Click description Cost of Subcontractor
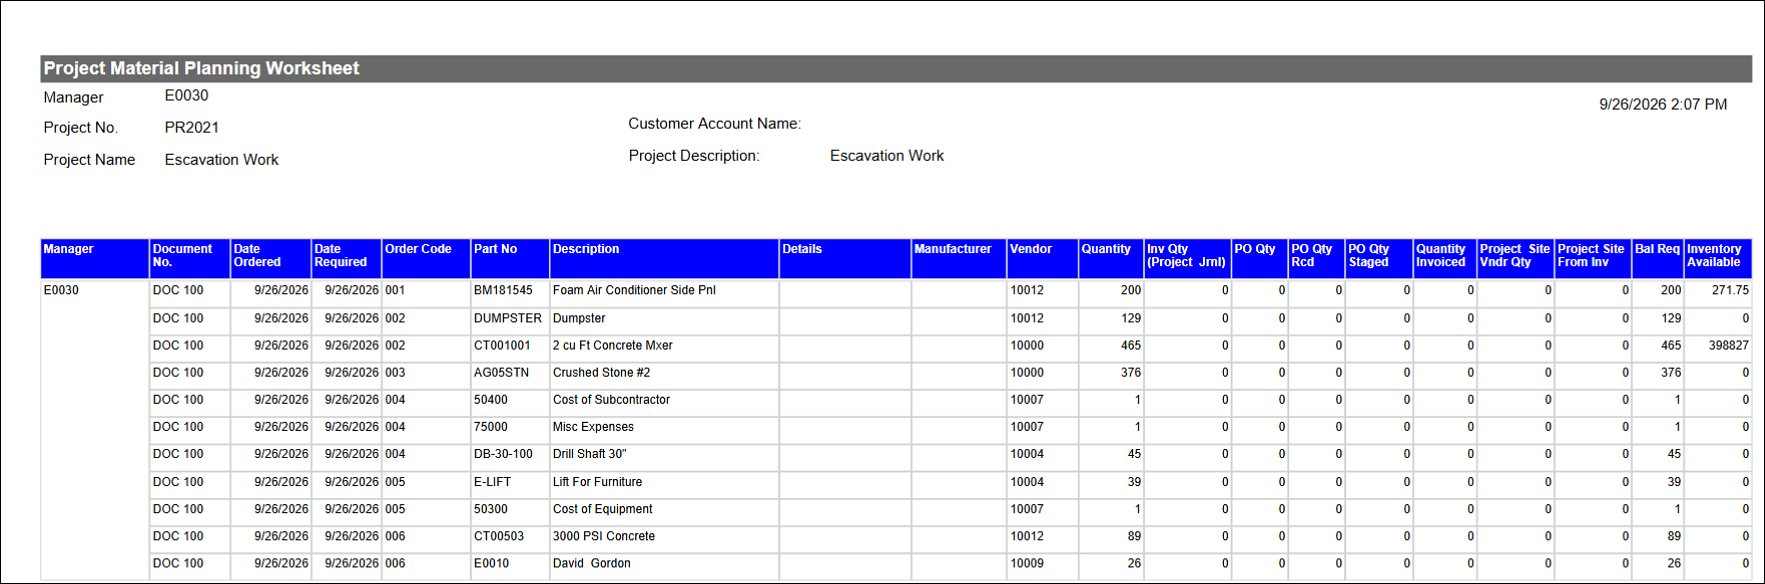Screen dimensions: 1765x584 (611, 399)
